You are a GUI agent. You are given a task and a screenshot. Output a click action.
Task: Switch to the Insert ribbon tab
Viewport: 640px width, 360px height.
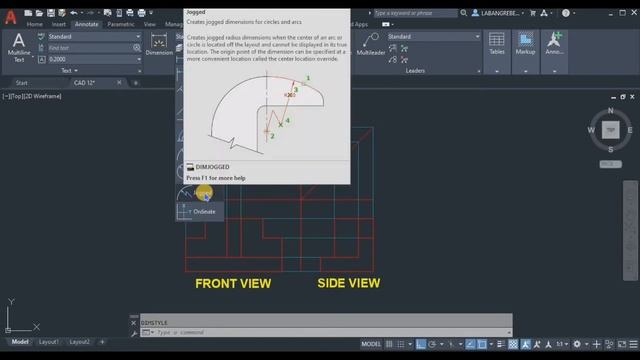[58, 24]
